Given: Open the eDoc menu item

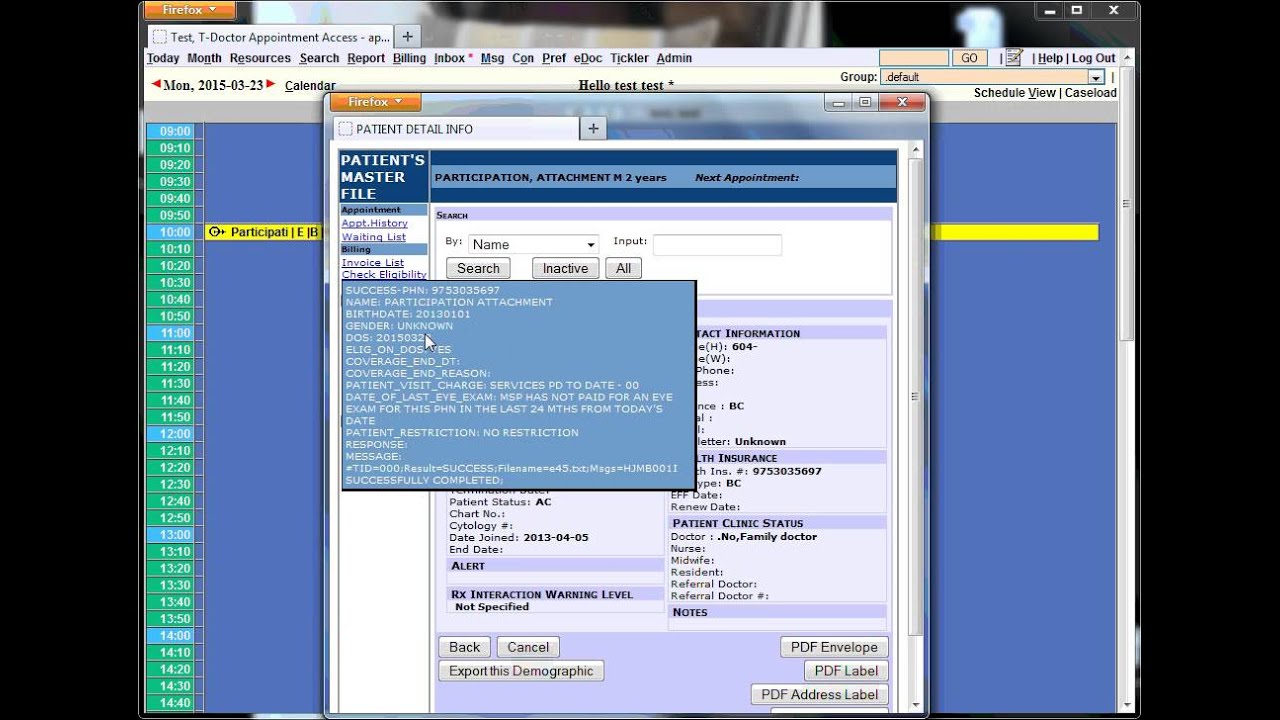Looking at the screenshot, I should click(x=588, y=58).
